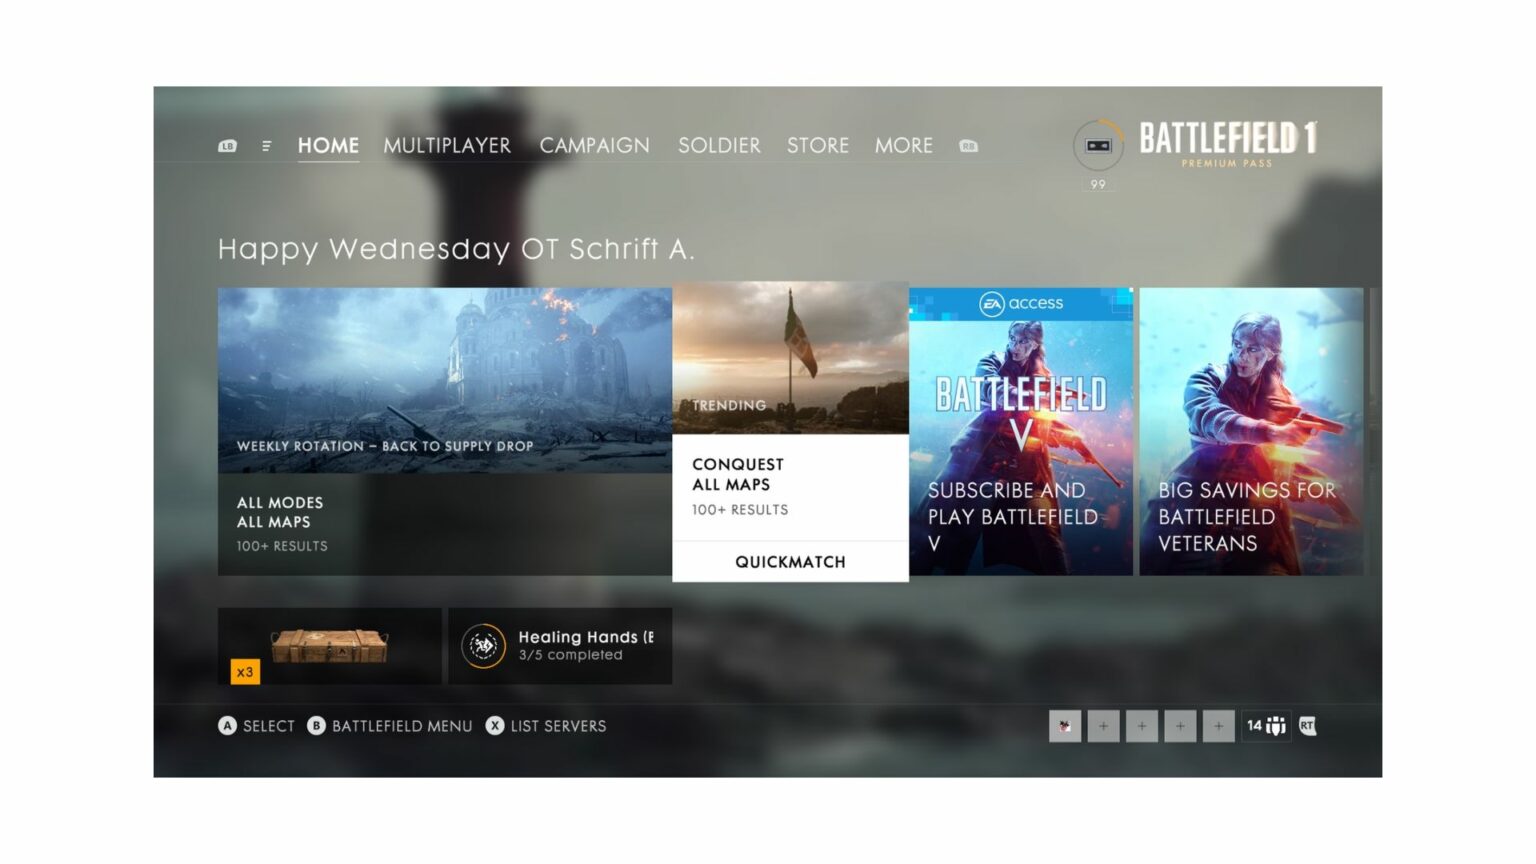Click 100+ Results under All Modes
This screenshot has width=1536, height=864.
coord(282,546)
